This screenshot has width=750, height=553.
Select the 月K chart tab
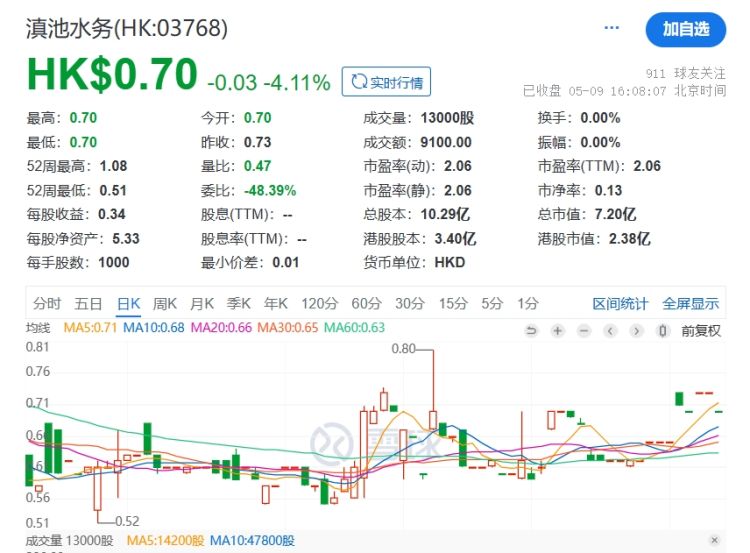(202, 303)
